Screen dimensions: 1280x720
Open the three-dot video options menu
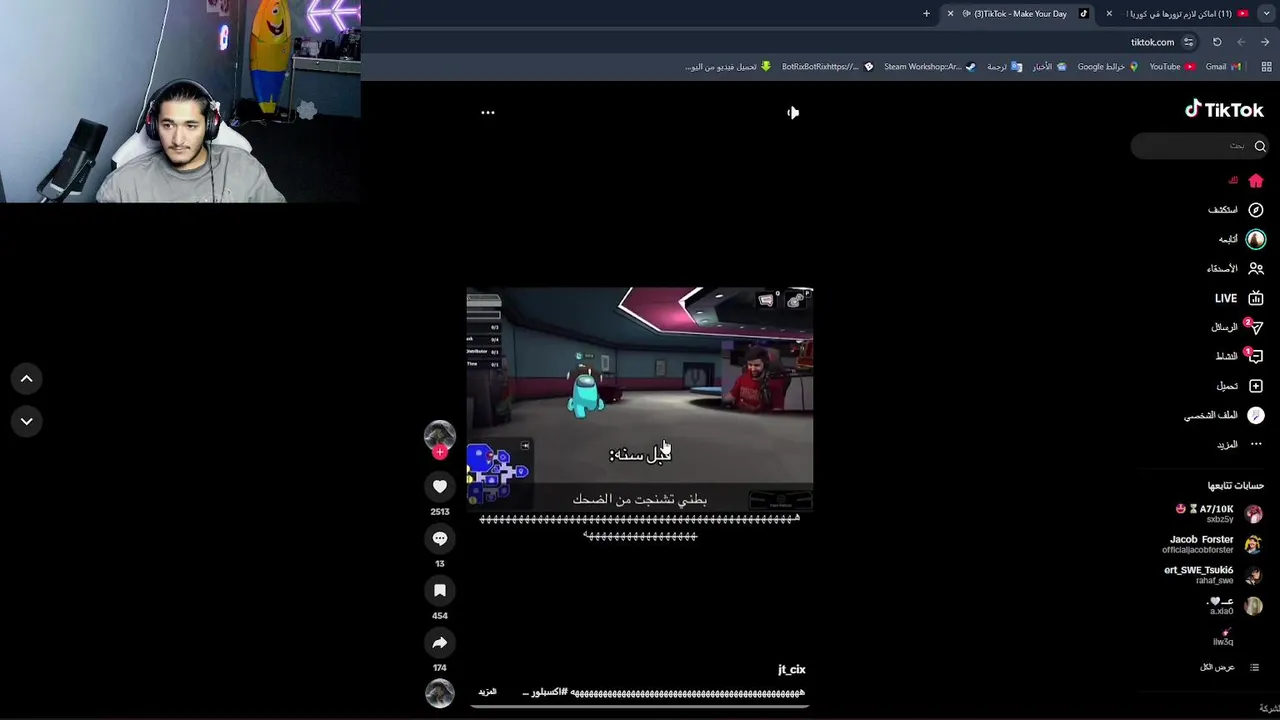tap(488, 112)
